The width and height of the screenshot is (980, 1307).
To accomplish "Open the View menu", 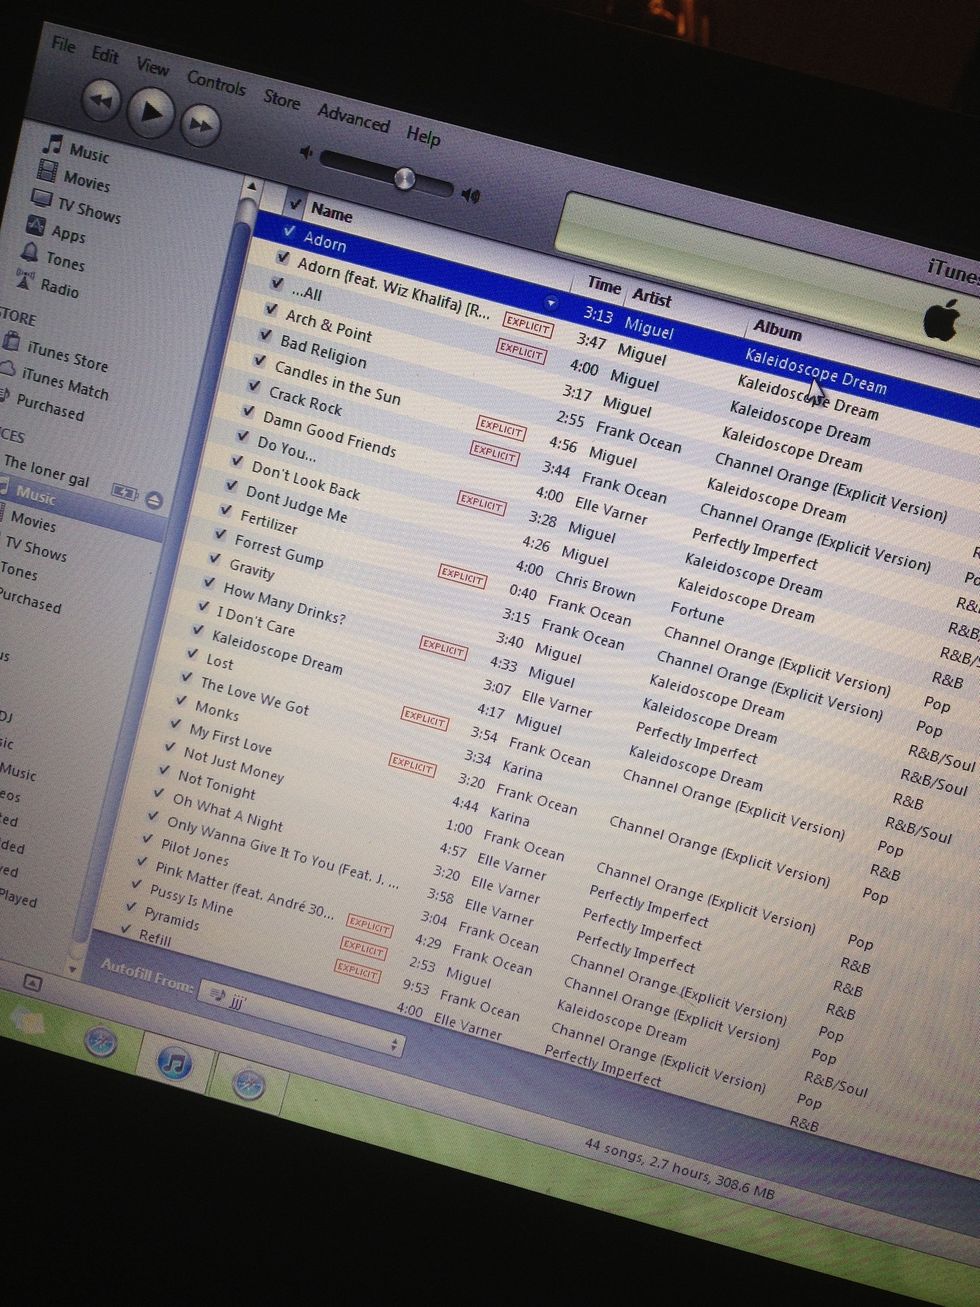I will pos(153,67).
